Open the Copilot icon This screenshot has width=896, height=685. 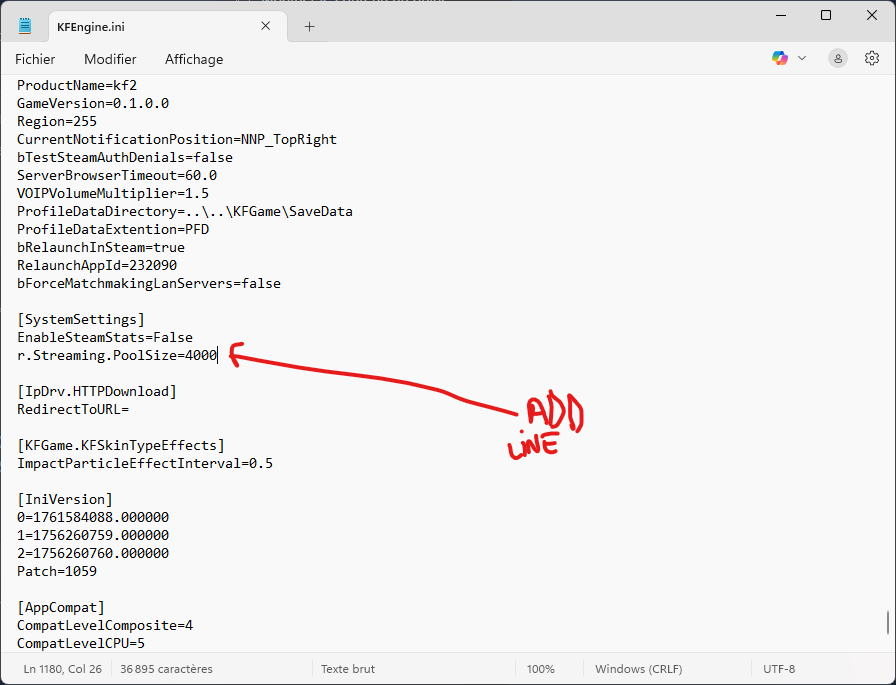tap(779, 58)
